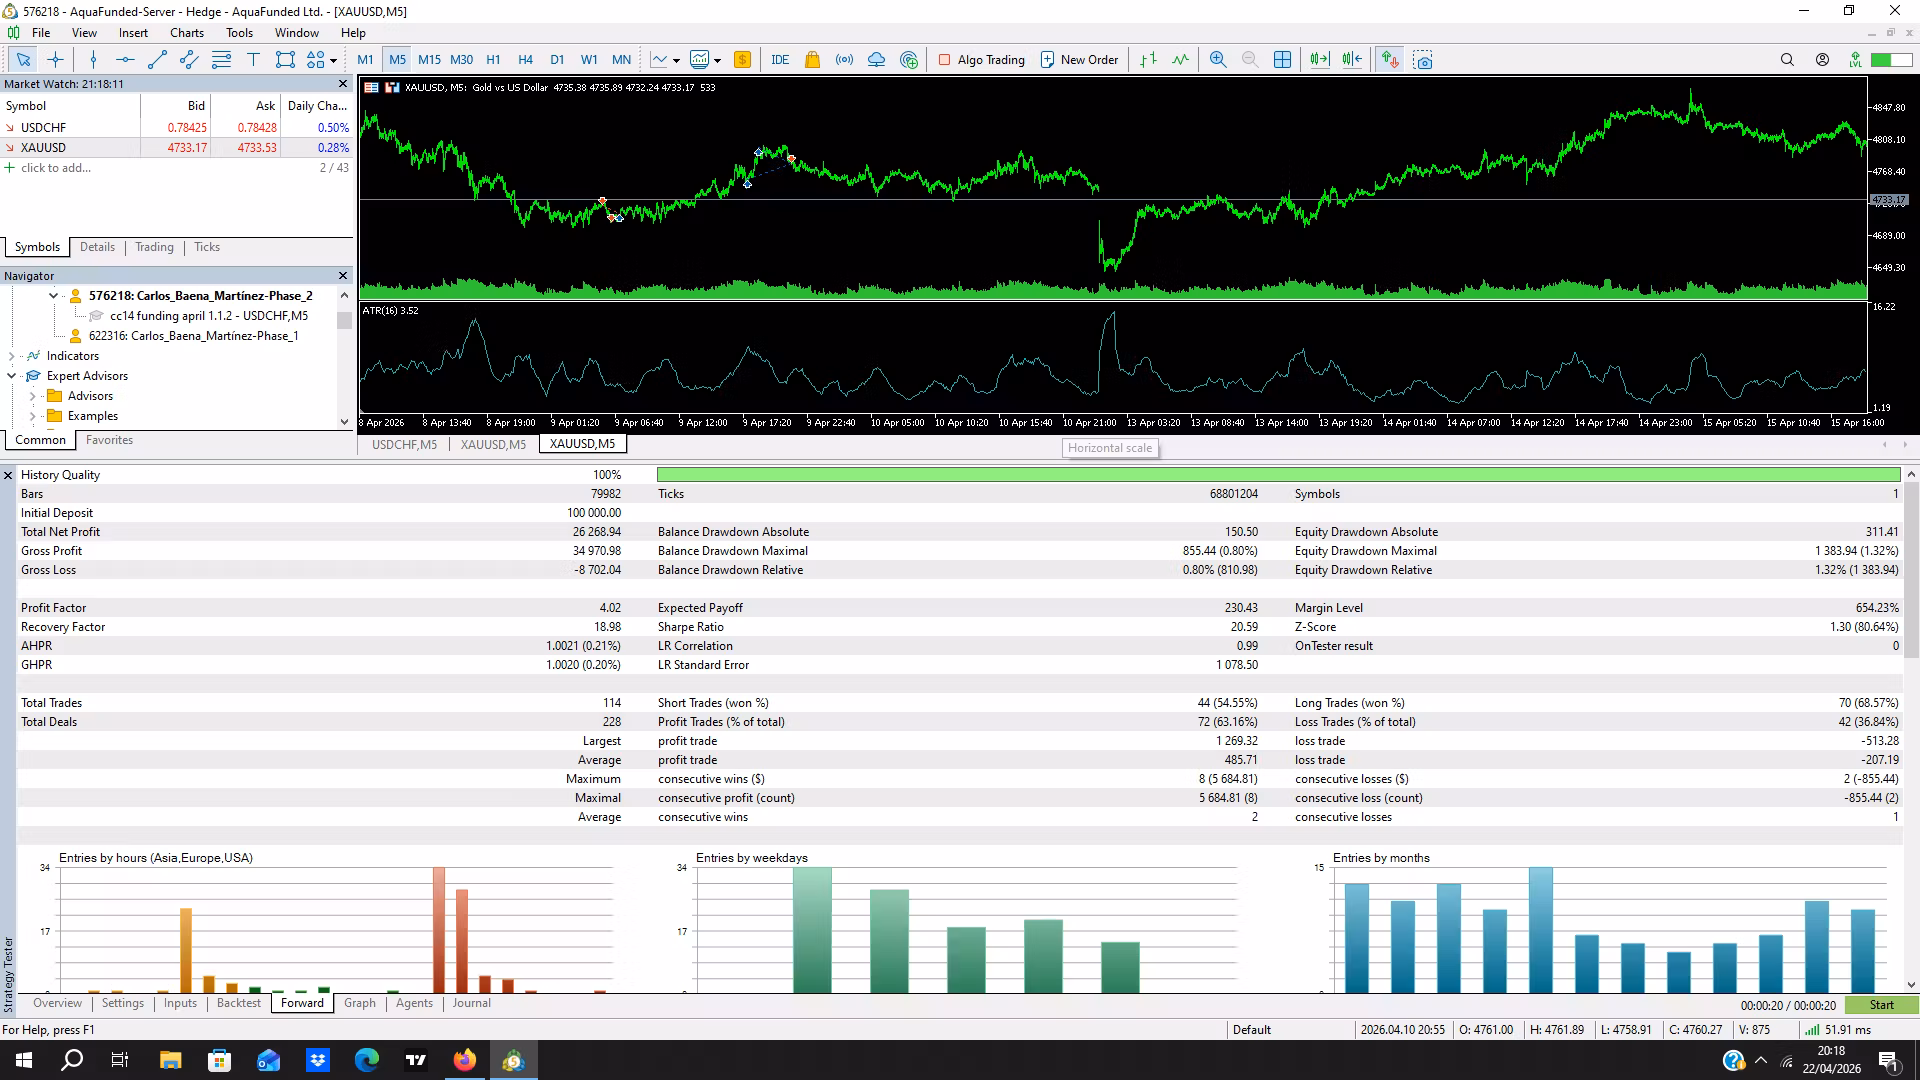Toggle chart auto-scroll to latest bar
Viewport: 1920px width, 1080px height.
[1319, 60]
